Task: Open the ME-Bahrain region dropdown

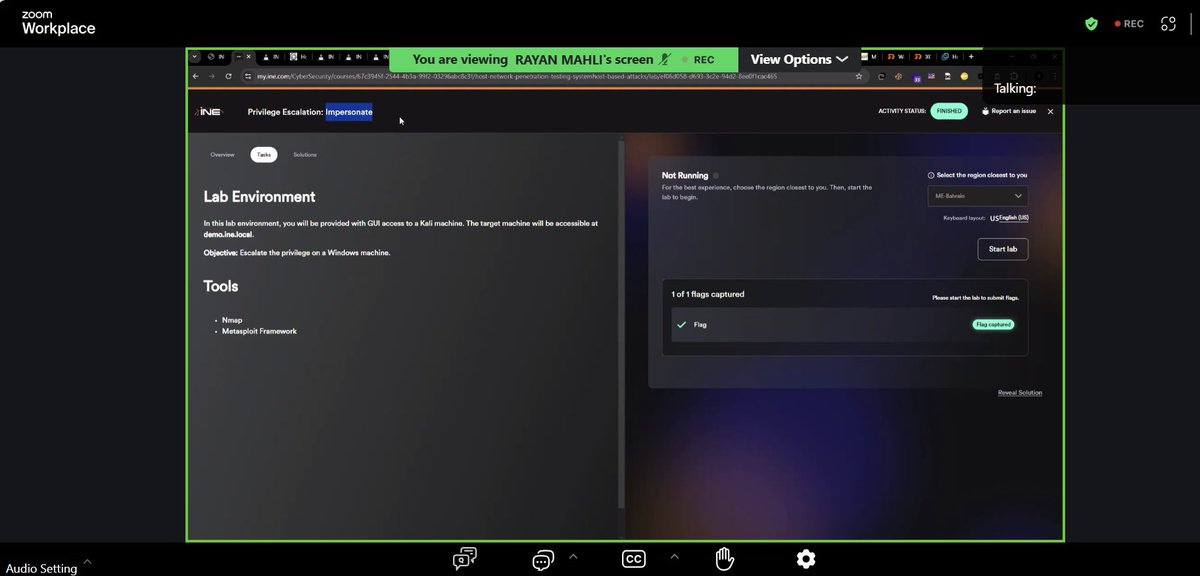Action: [977, 196]
